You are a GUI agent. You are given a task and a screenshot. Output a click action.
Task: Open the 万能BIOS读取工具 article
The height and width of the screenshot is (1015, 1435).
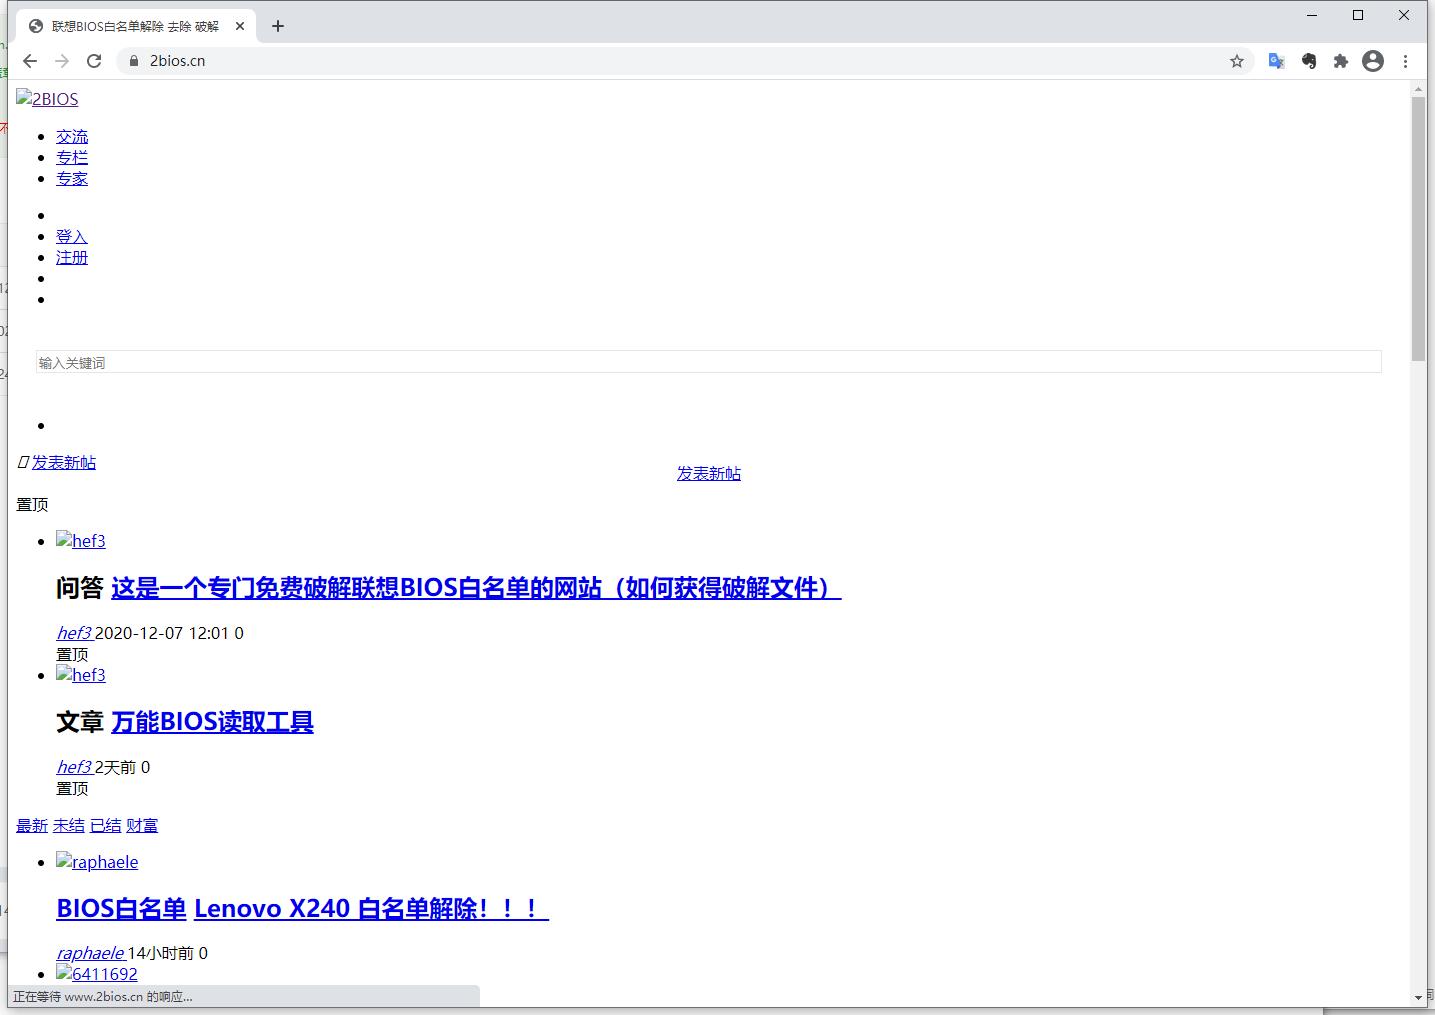212,722
